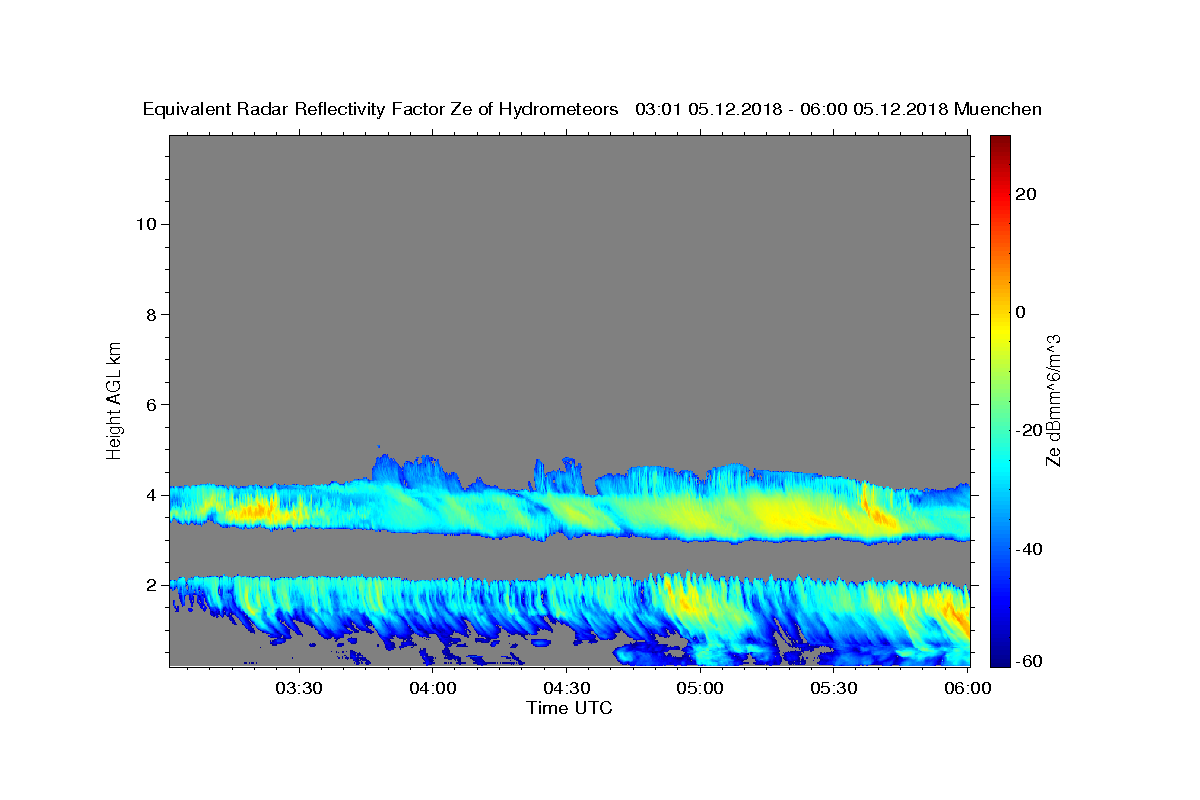Click the plot title 'Equivalent Radar Reflectivity Factor Ze of Hydrometeors'

[x=380, y=110]
